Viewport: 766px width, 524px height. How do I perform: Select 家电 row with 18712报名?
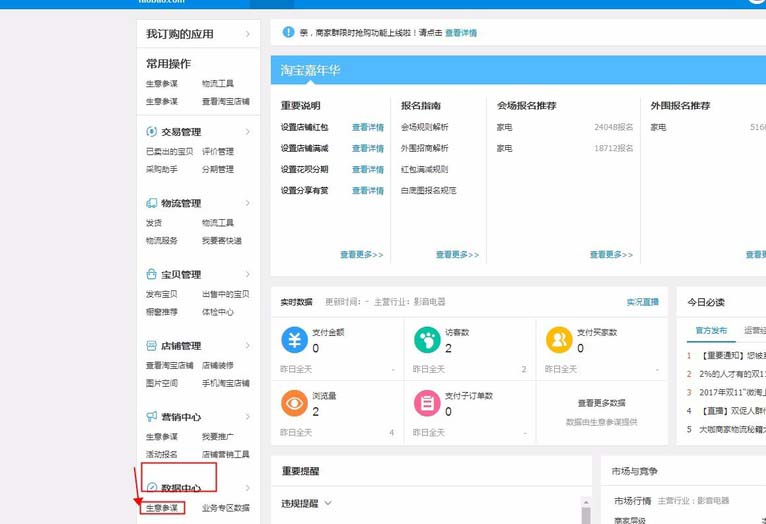coord(564,148)
